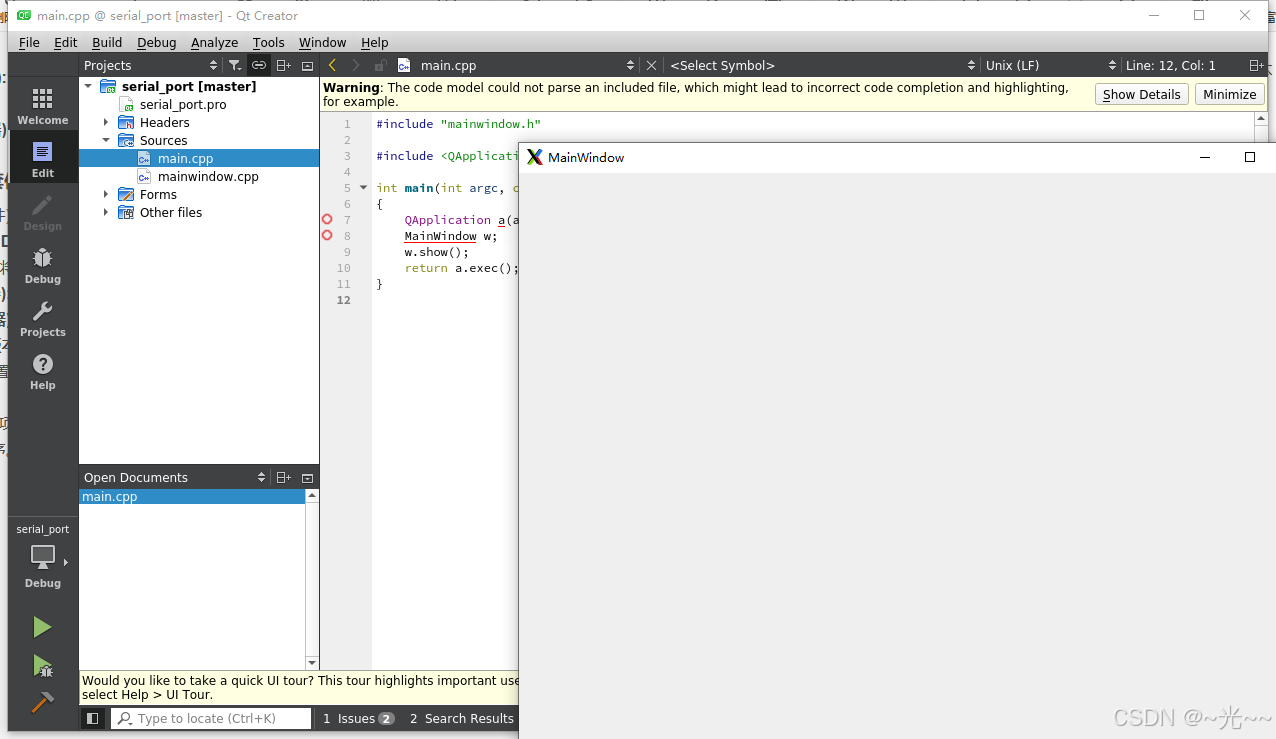Go forward in editor navigation history

[x=355, y=65]
